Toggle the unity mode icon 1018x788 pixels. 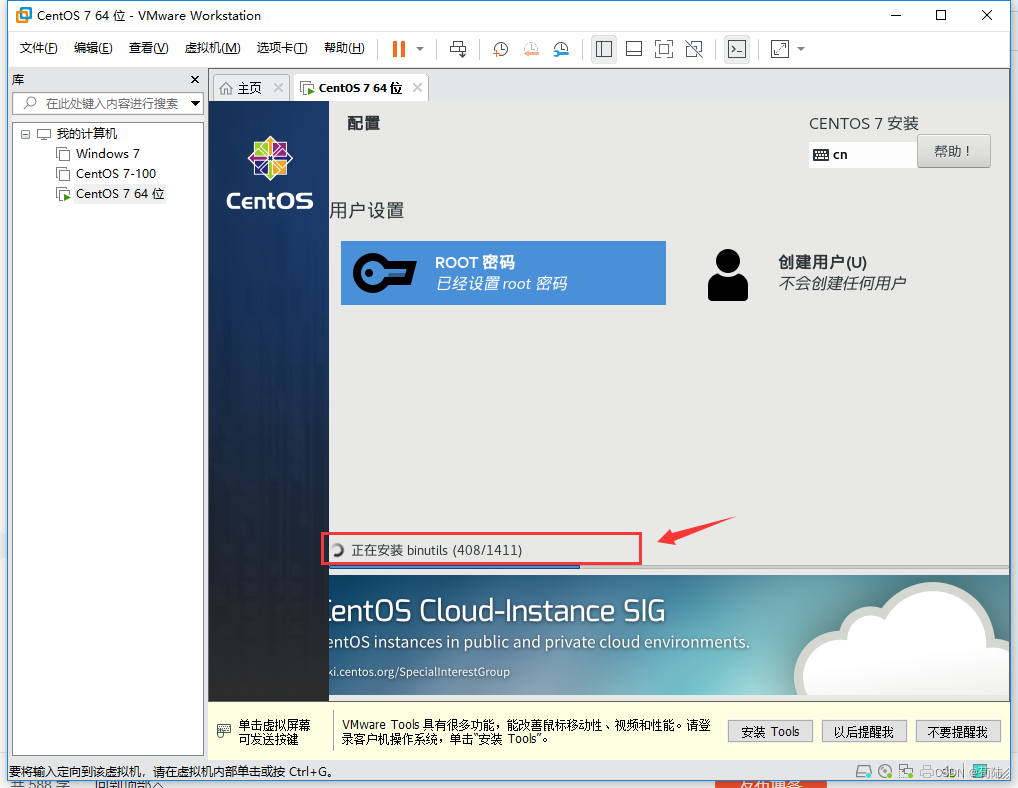tap(694, 49)
